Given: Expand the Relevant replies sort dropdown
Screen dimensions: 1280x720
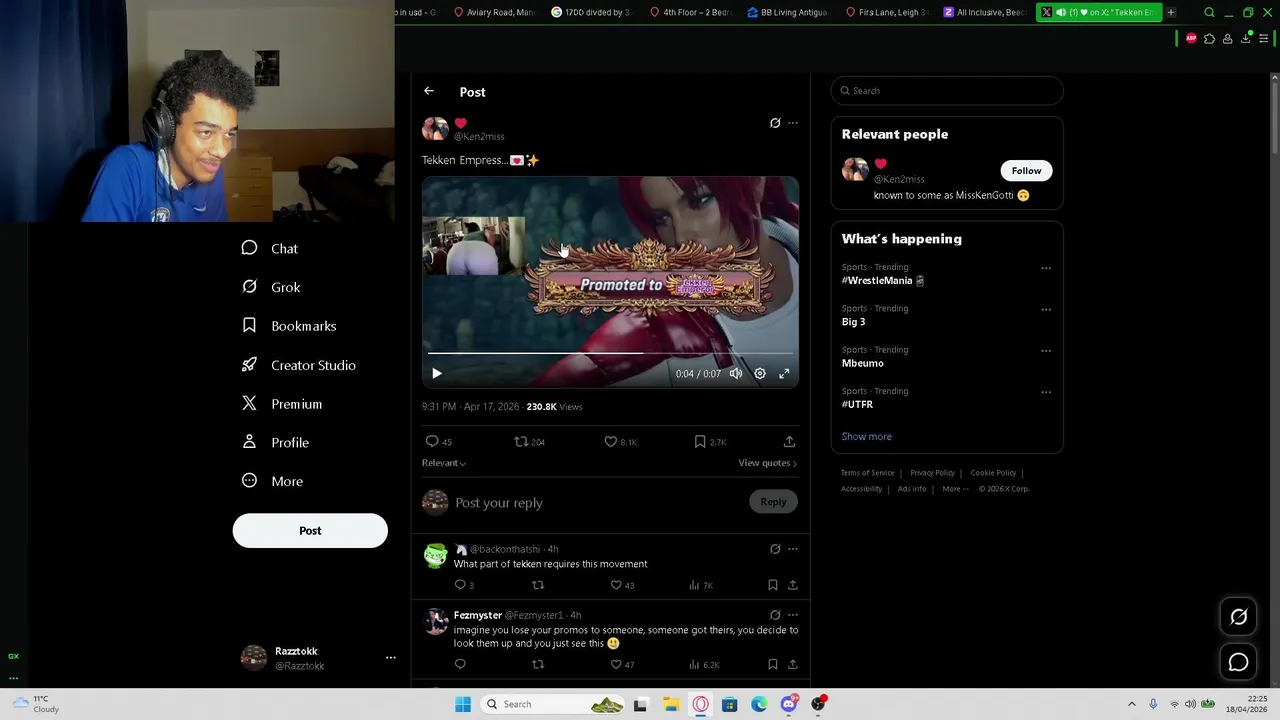Looking at the screenshot, I should tap(444, 463).
